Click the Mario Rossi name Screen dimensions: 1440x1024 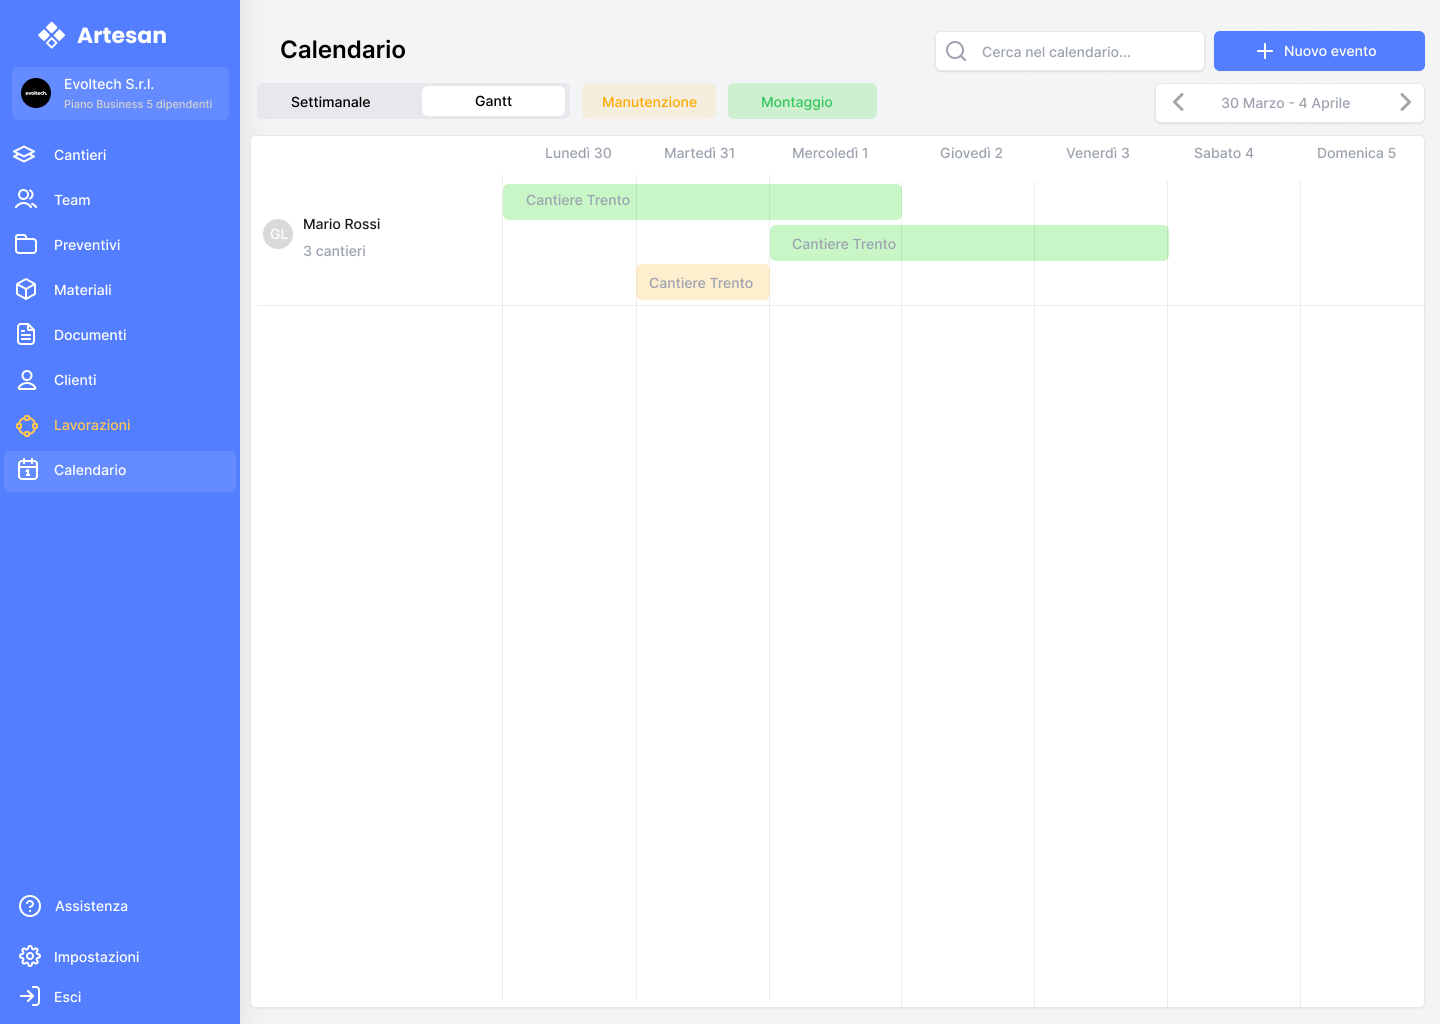point(342,224)
